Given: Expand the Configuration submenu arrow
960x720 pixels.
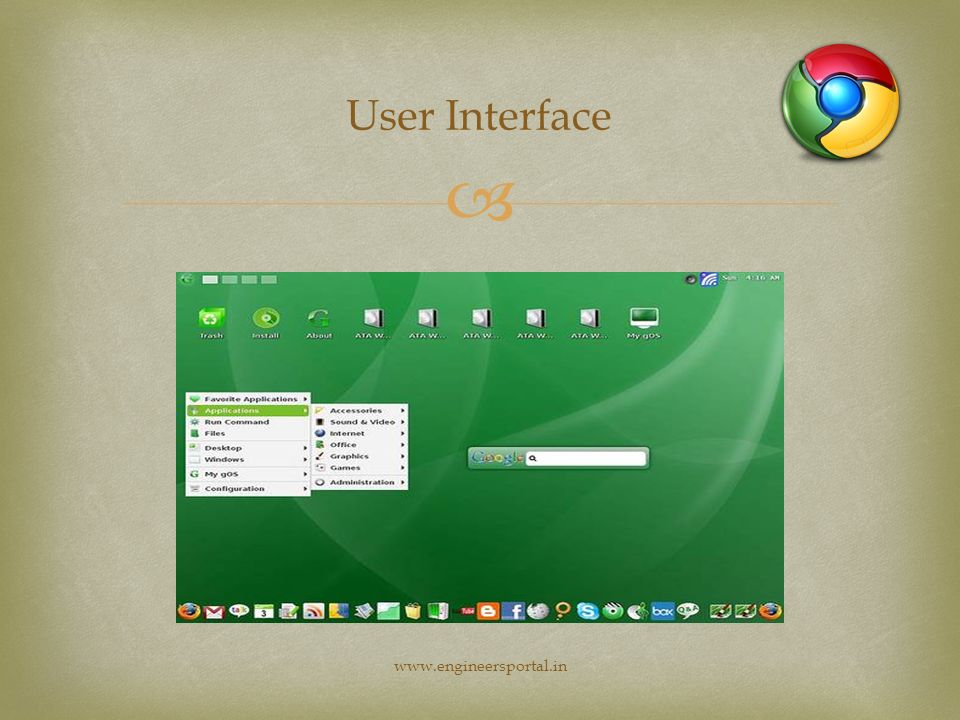Looking at the screenshot, I should click(x=305, y=489).
